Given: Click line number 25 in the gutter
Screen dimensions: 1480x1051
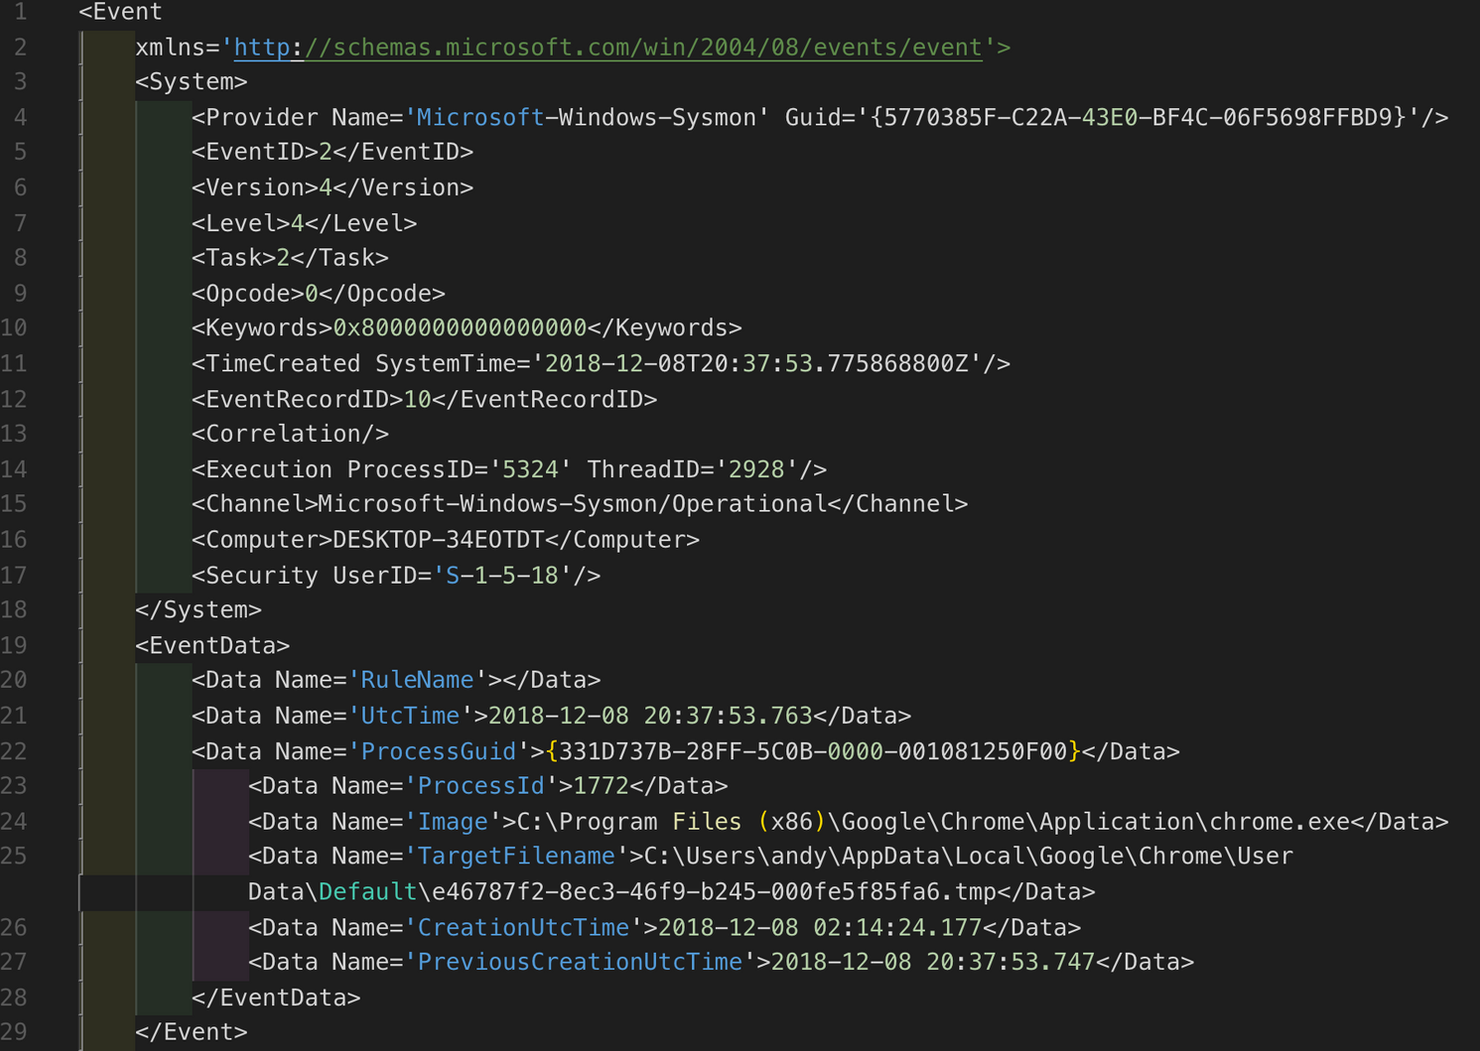Looking at the screenshot, I should [14, 856].
